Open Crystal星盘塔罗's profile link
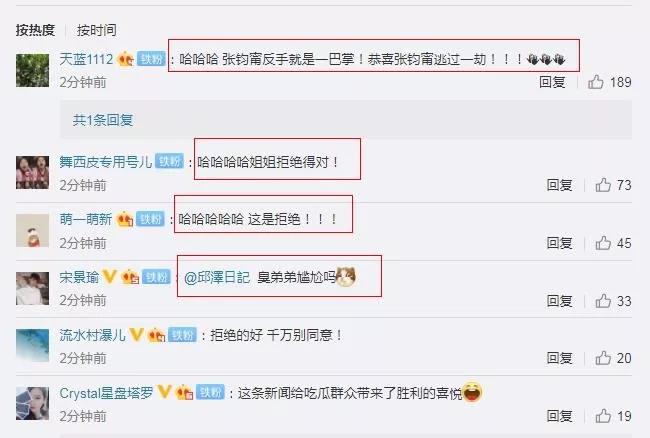Screen dimensions: 650x438 [x=106, y=393]
